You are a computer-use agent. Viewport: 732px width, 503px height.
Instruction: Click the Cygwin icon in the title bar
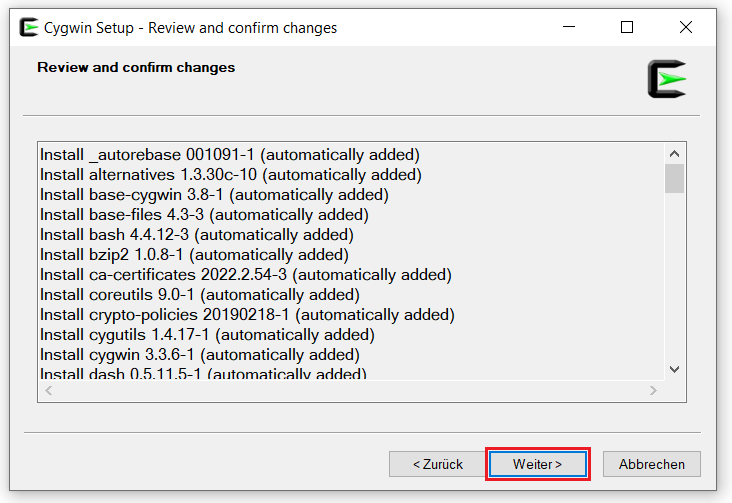(29, 28)
